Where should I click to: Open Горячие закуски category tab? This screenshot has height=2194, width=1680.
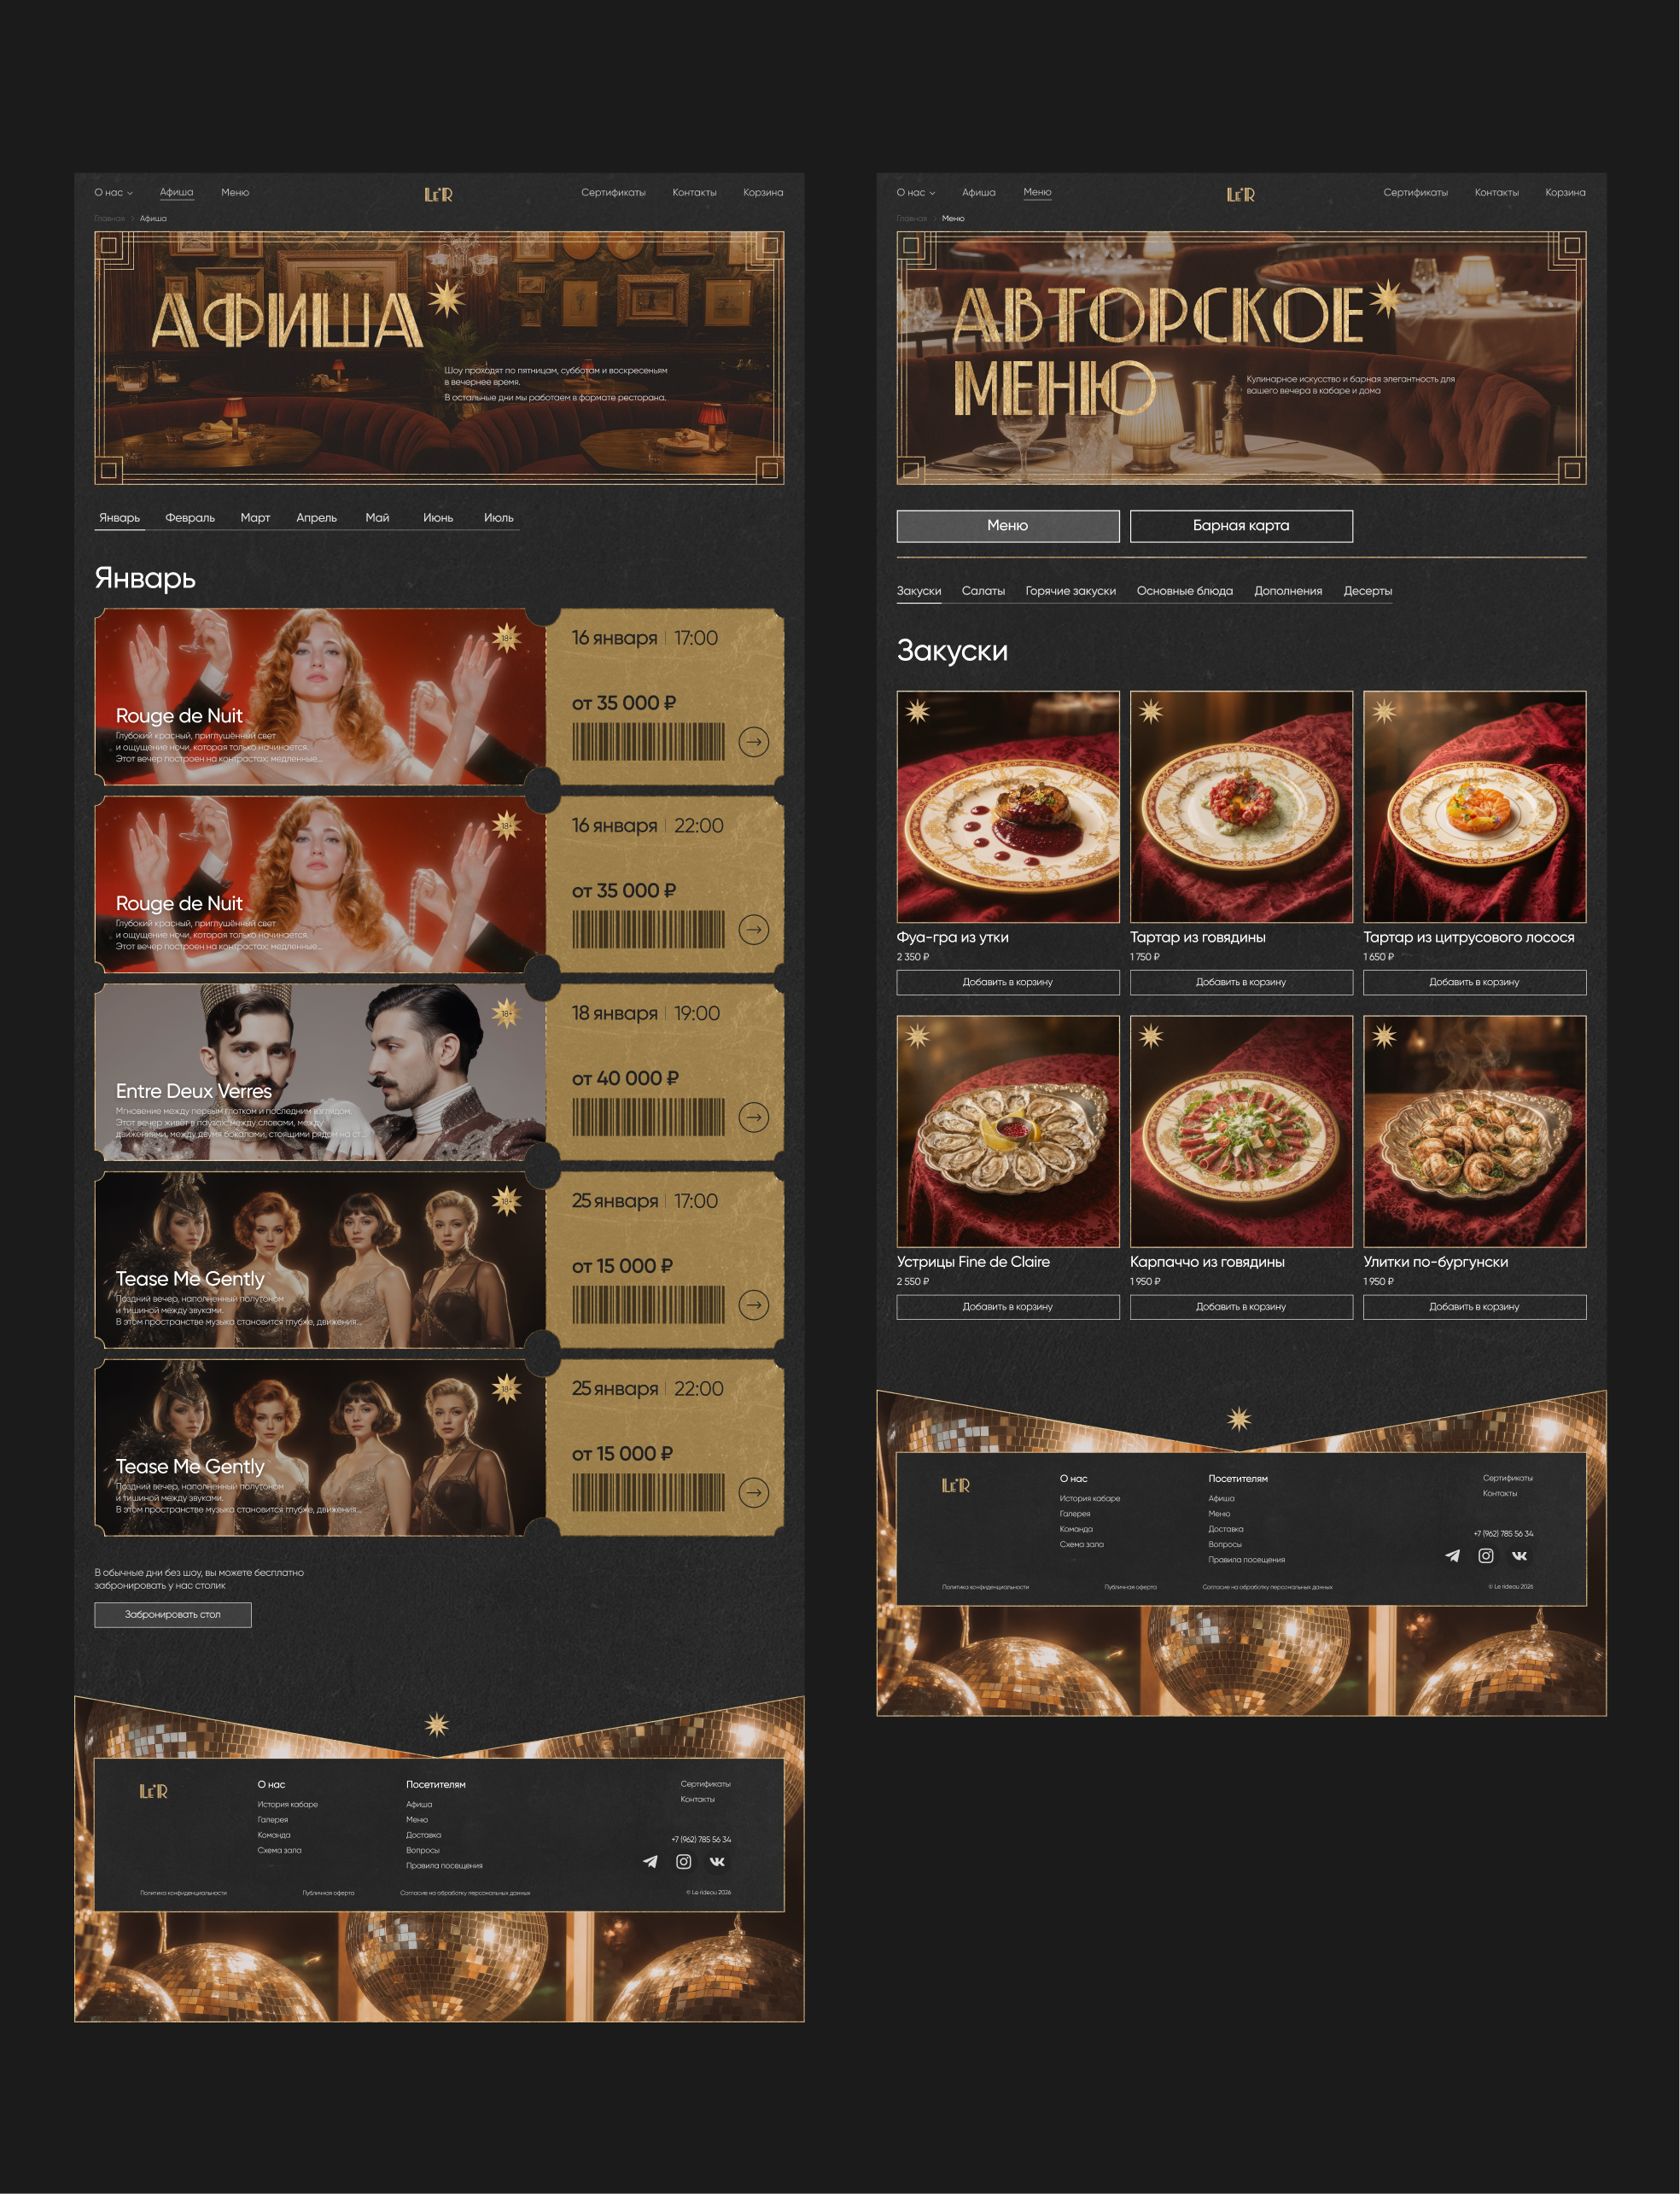(1070, 591)
